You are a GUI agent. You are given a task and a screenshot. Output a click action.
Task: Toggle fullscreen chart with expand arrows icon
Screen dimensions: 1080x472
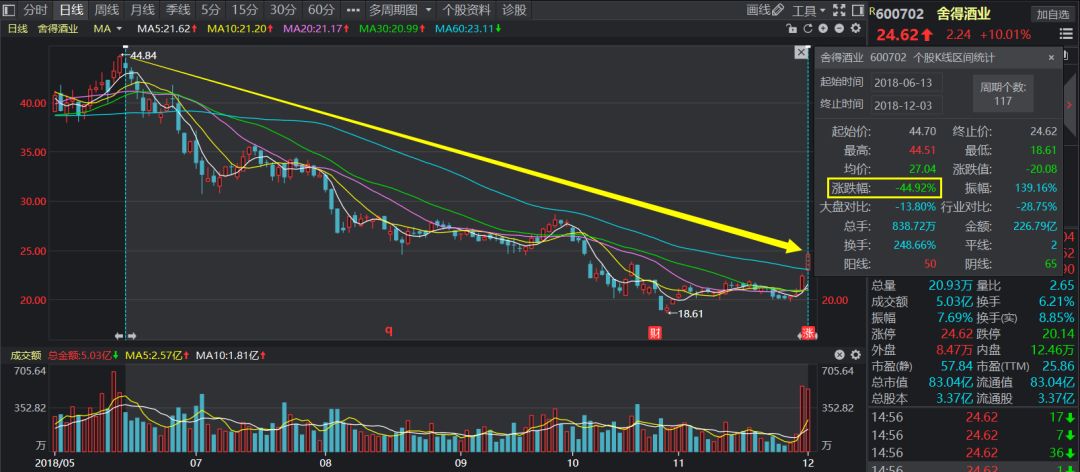pyautogui.click(x=838, y=10)
